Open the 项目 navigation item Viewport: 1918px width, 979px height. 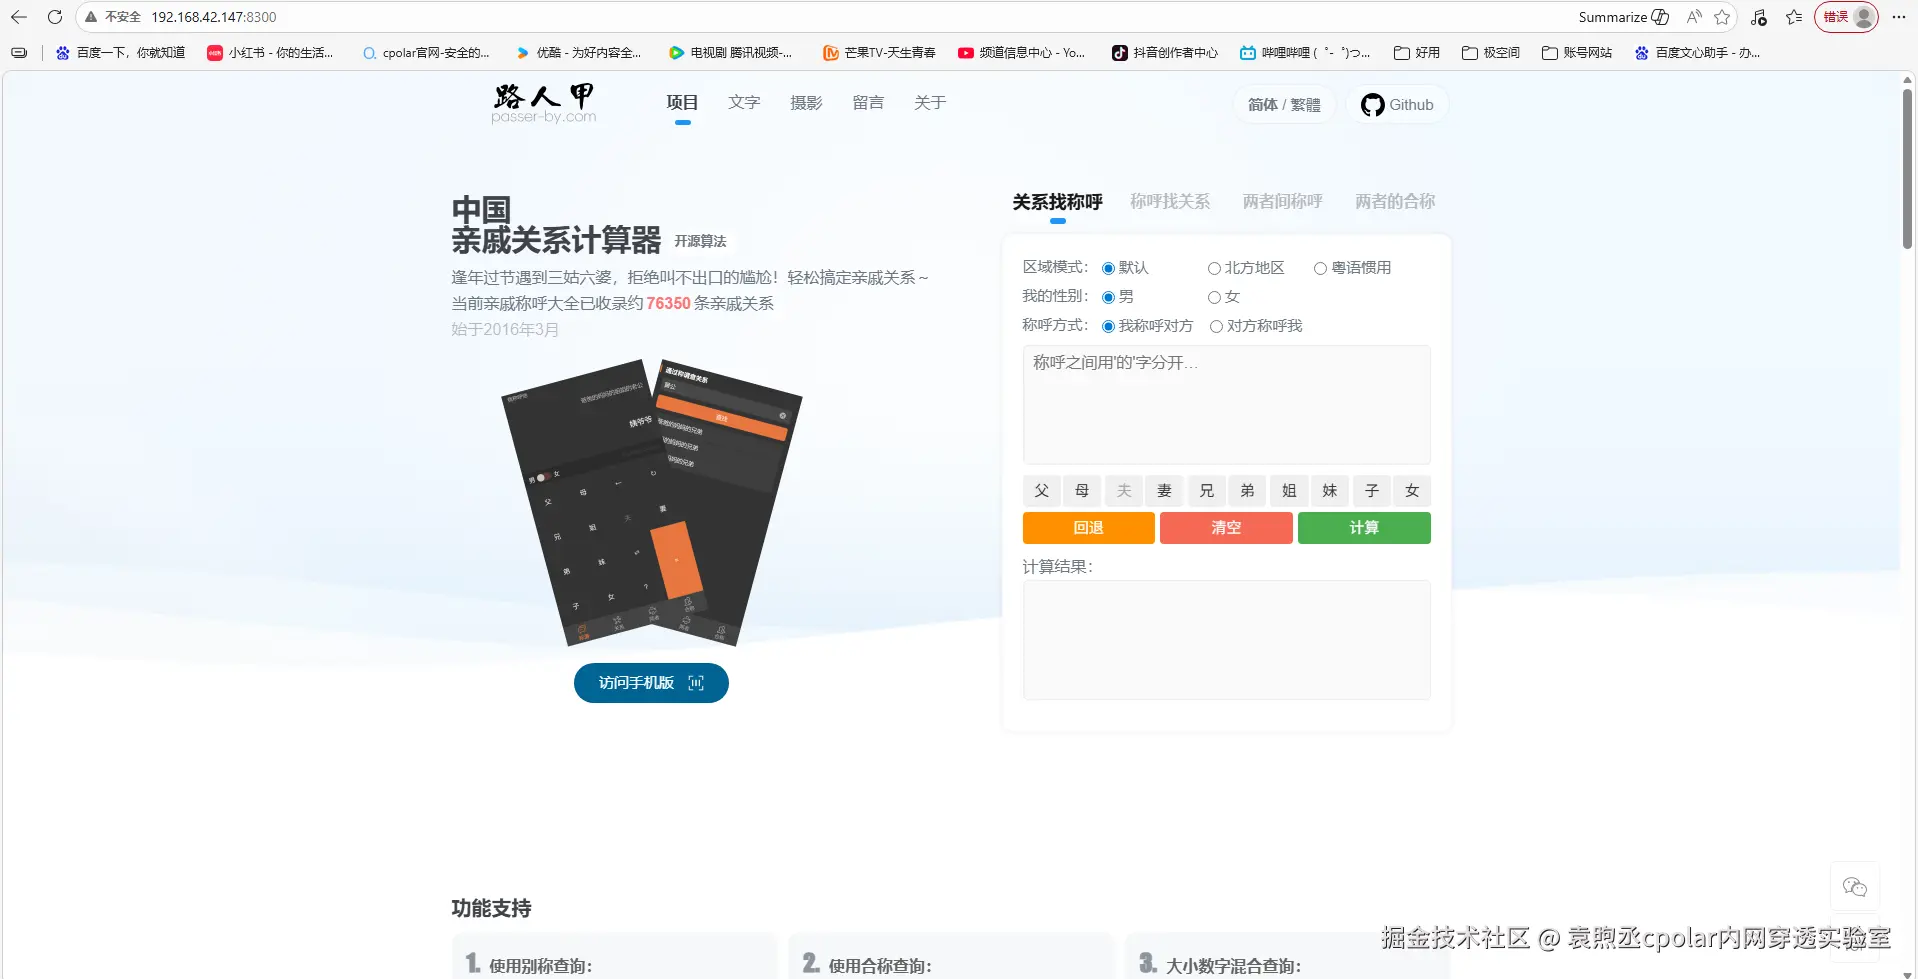tap(682, 103)
